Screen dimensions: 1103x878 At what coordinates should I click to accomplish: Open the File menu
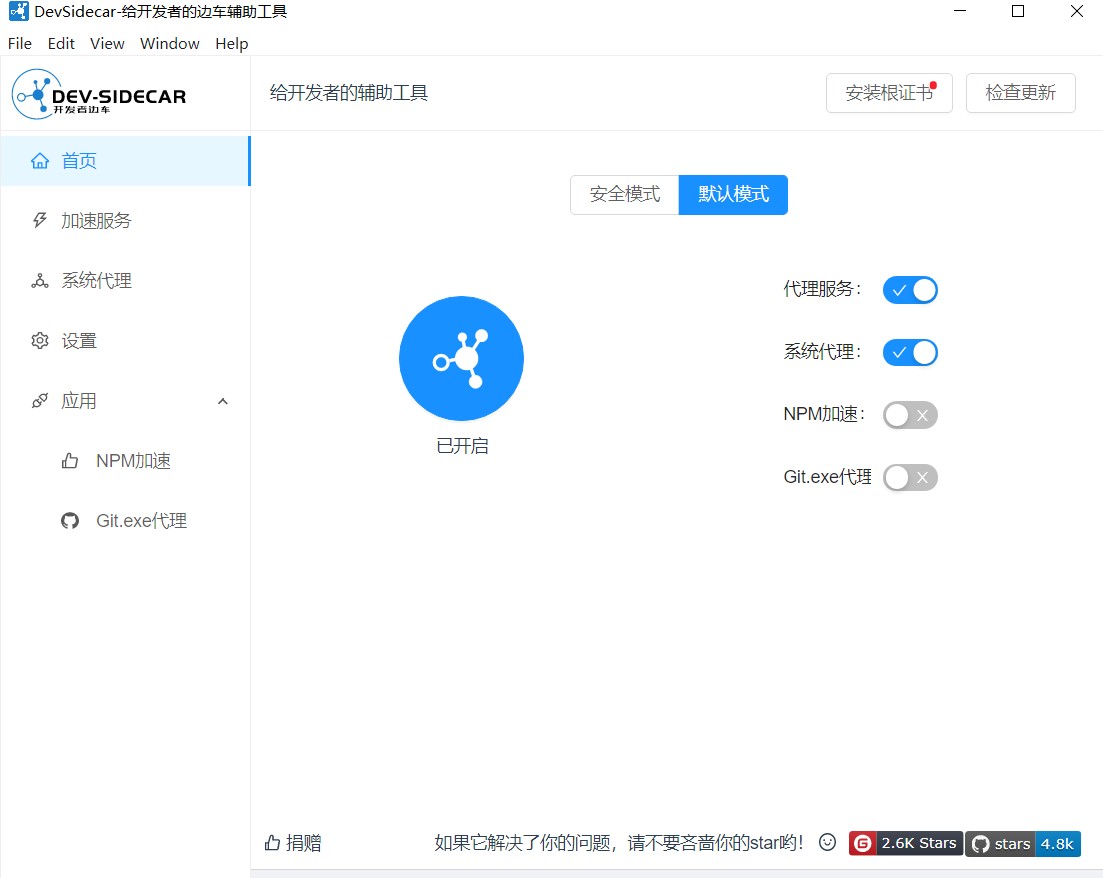[20, 44]
